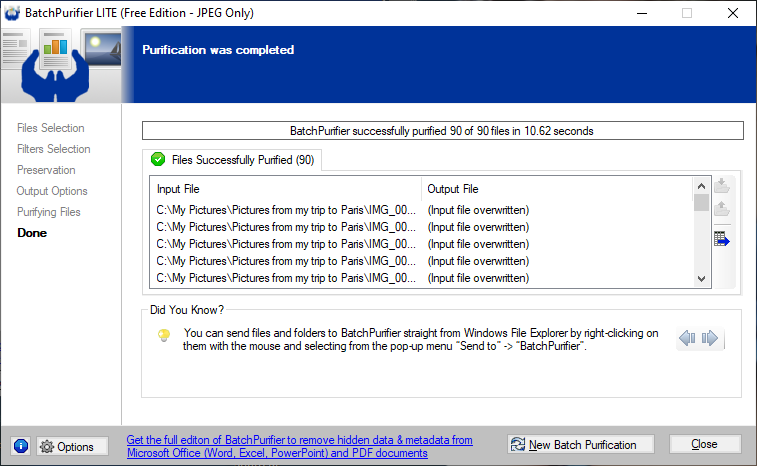Open the full edition BatchPurifier link

(x=299, y=446)
